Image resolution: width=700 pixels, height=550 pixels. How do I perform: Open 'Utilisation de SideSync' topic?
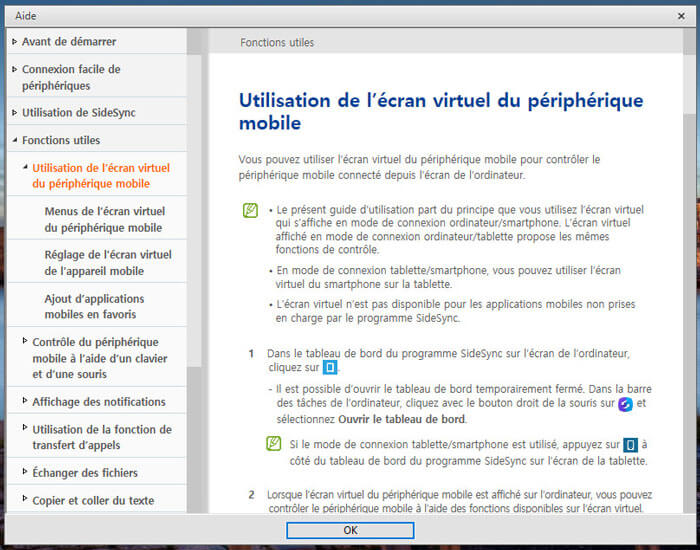pyautogui.click(x=81, y=113)
